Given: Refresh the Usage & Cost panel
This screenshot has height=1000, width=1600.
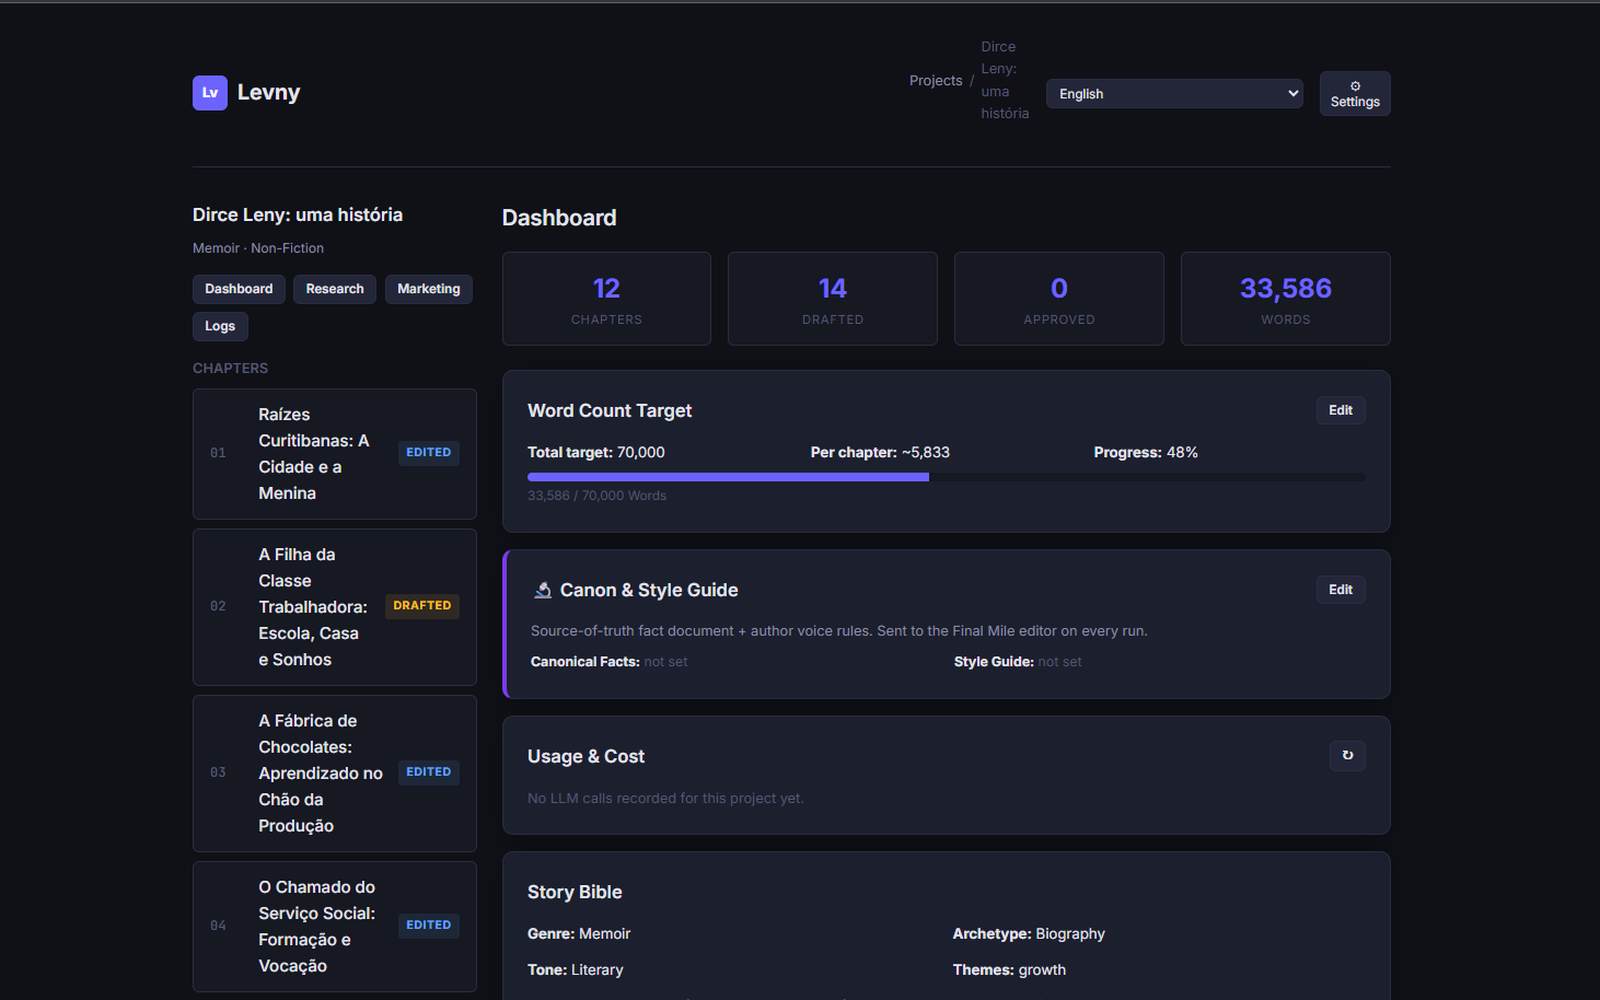Looking at the screenshot, I should (x=1347, y=756).
